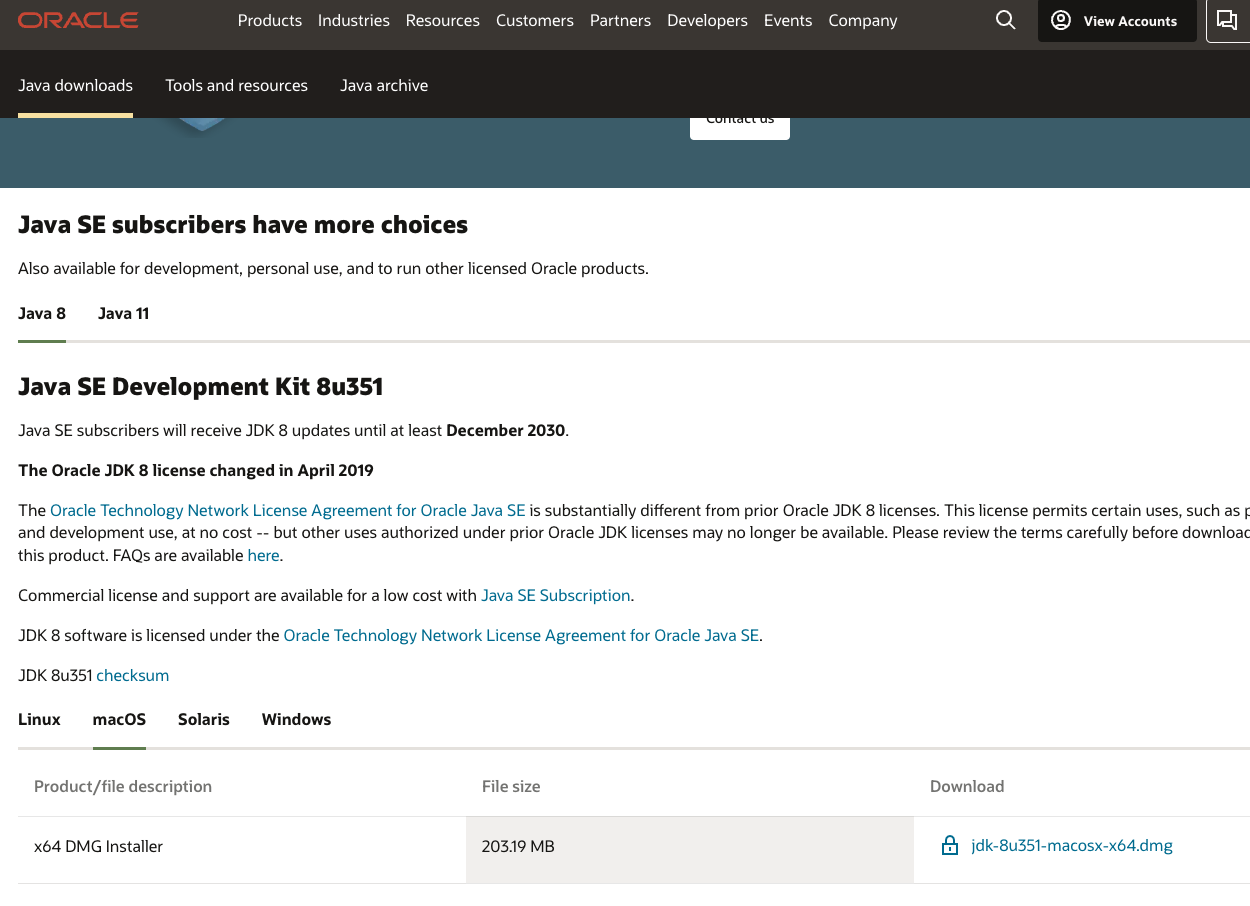Screen dimensions: 1250x906
Task: Click 'The Oracle JDK 8 license changed' line
Action: 196,470
